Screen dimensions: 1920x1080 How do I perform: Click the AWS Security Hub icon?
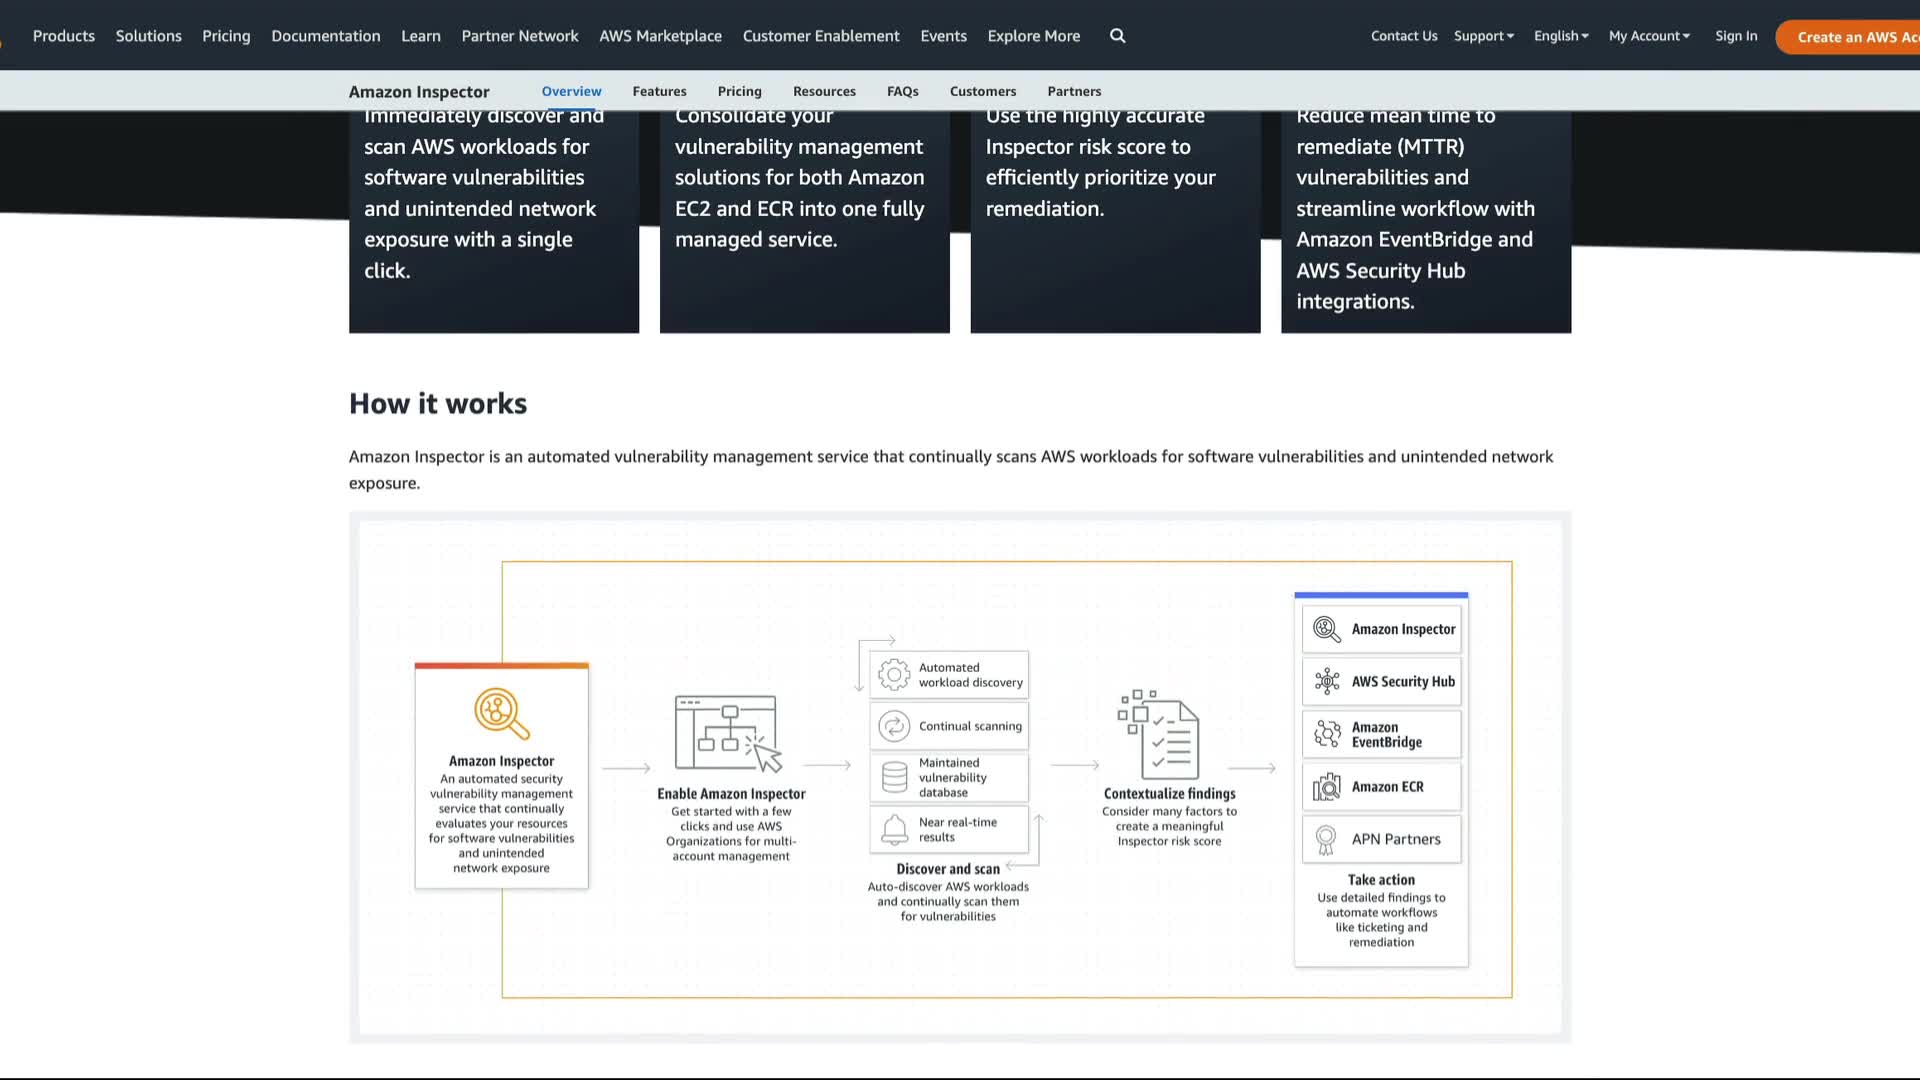[x=1327, y=682]
